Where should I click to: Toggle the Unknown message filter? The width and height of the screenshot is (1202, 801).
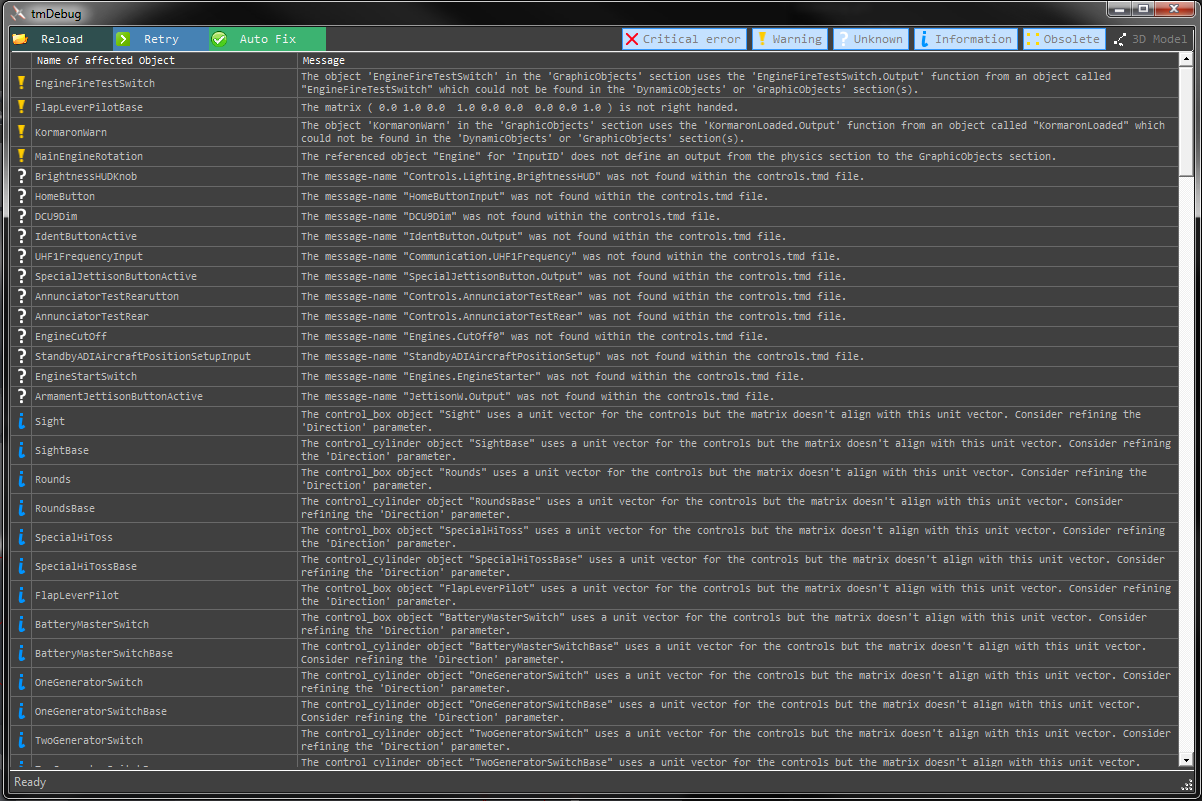(x=871, y=39)
